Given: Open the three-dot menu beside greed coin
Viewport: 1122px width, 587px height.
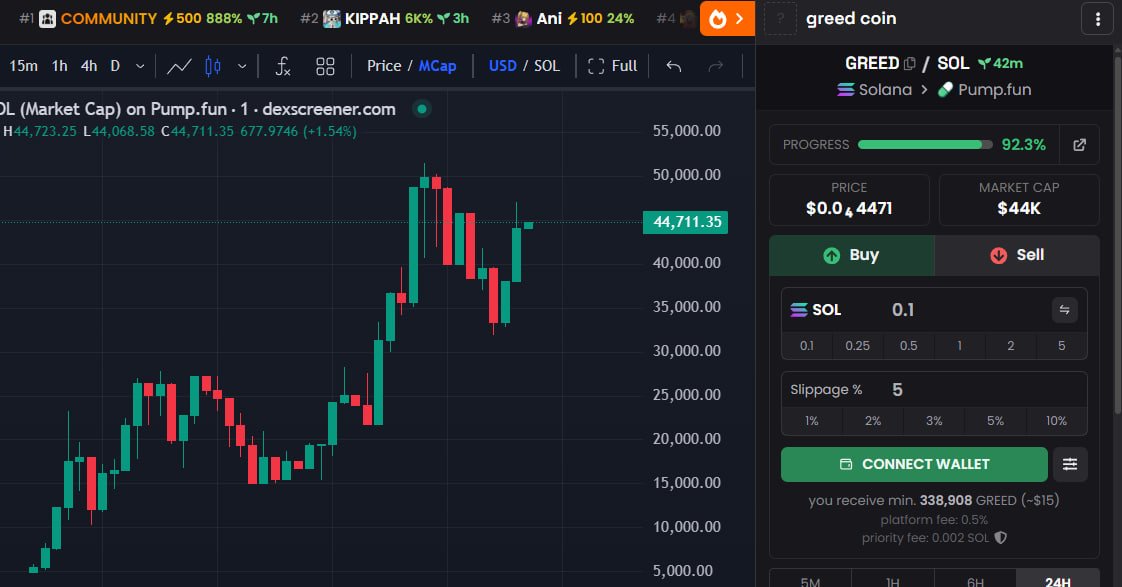Looking at the screenshot, I should click(x=1098, y=19).
